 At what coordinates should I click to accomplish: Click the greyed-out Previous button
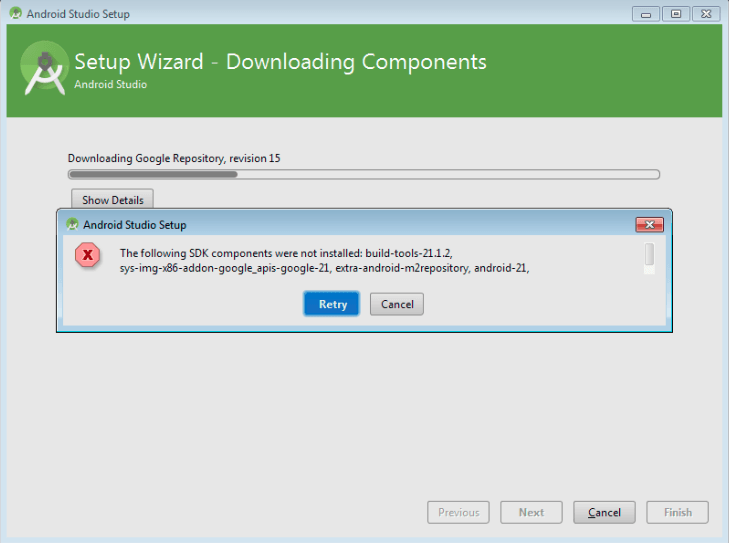(x=458, y=512)
